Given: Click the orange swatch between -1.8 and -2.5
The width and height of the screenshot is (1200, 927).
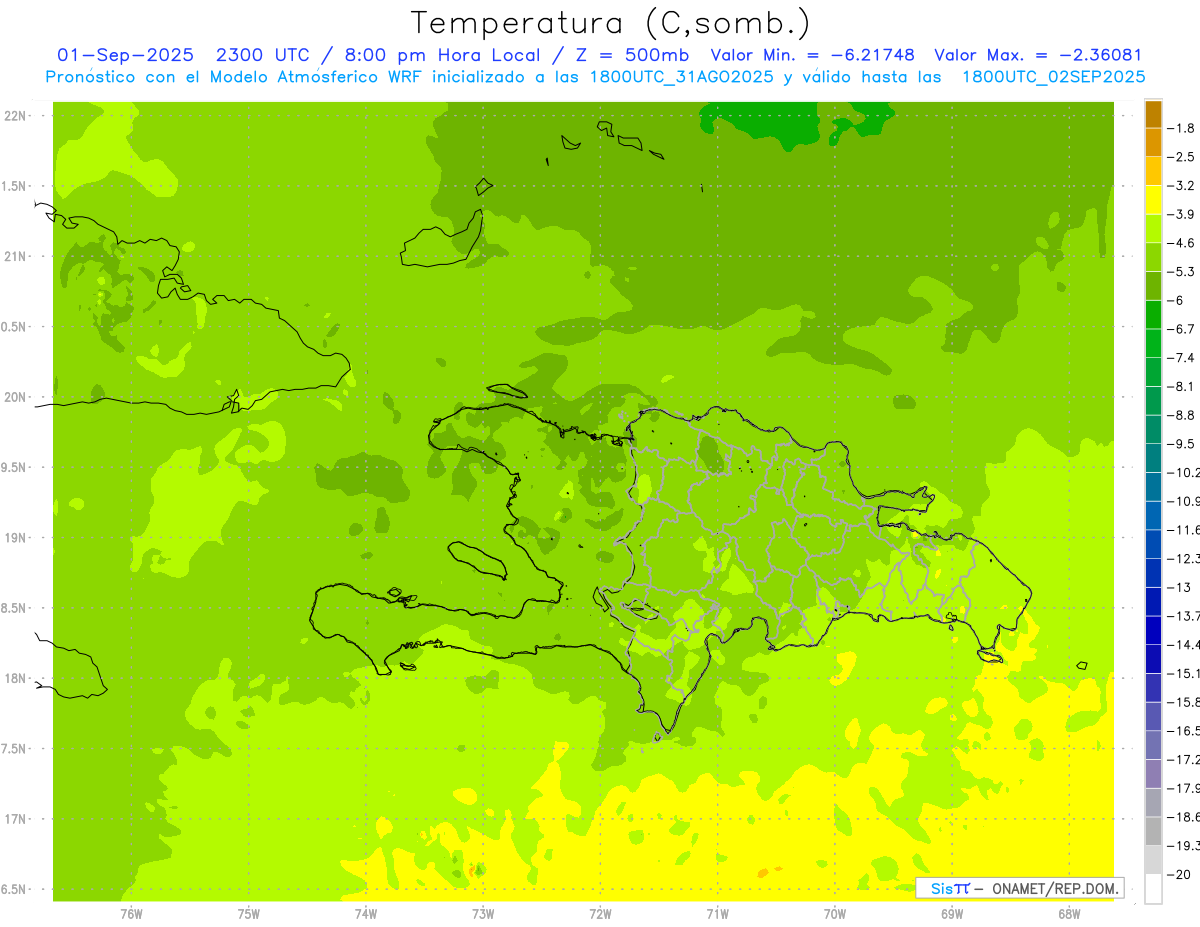Looking at the screenshot, I should pos(1153,143).
